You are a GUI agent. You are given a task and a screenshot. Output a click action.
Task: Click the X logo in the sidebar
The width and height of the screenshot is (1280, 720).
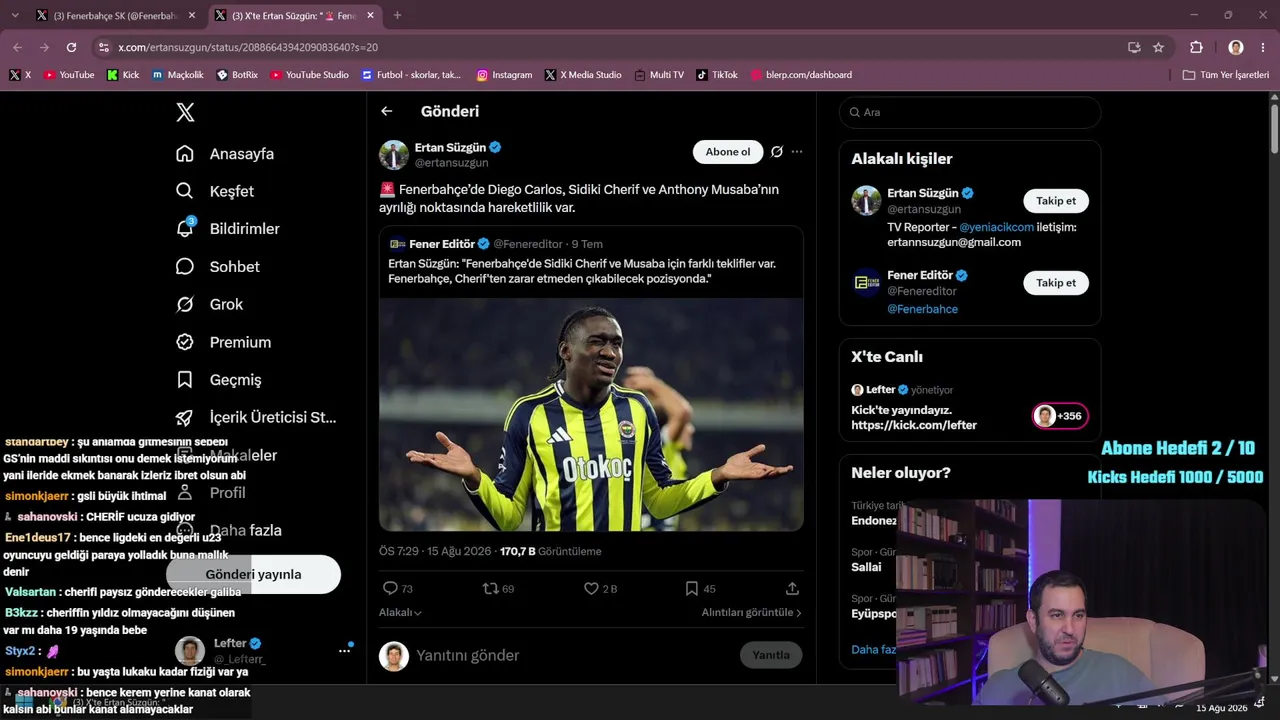coord(185,112)
